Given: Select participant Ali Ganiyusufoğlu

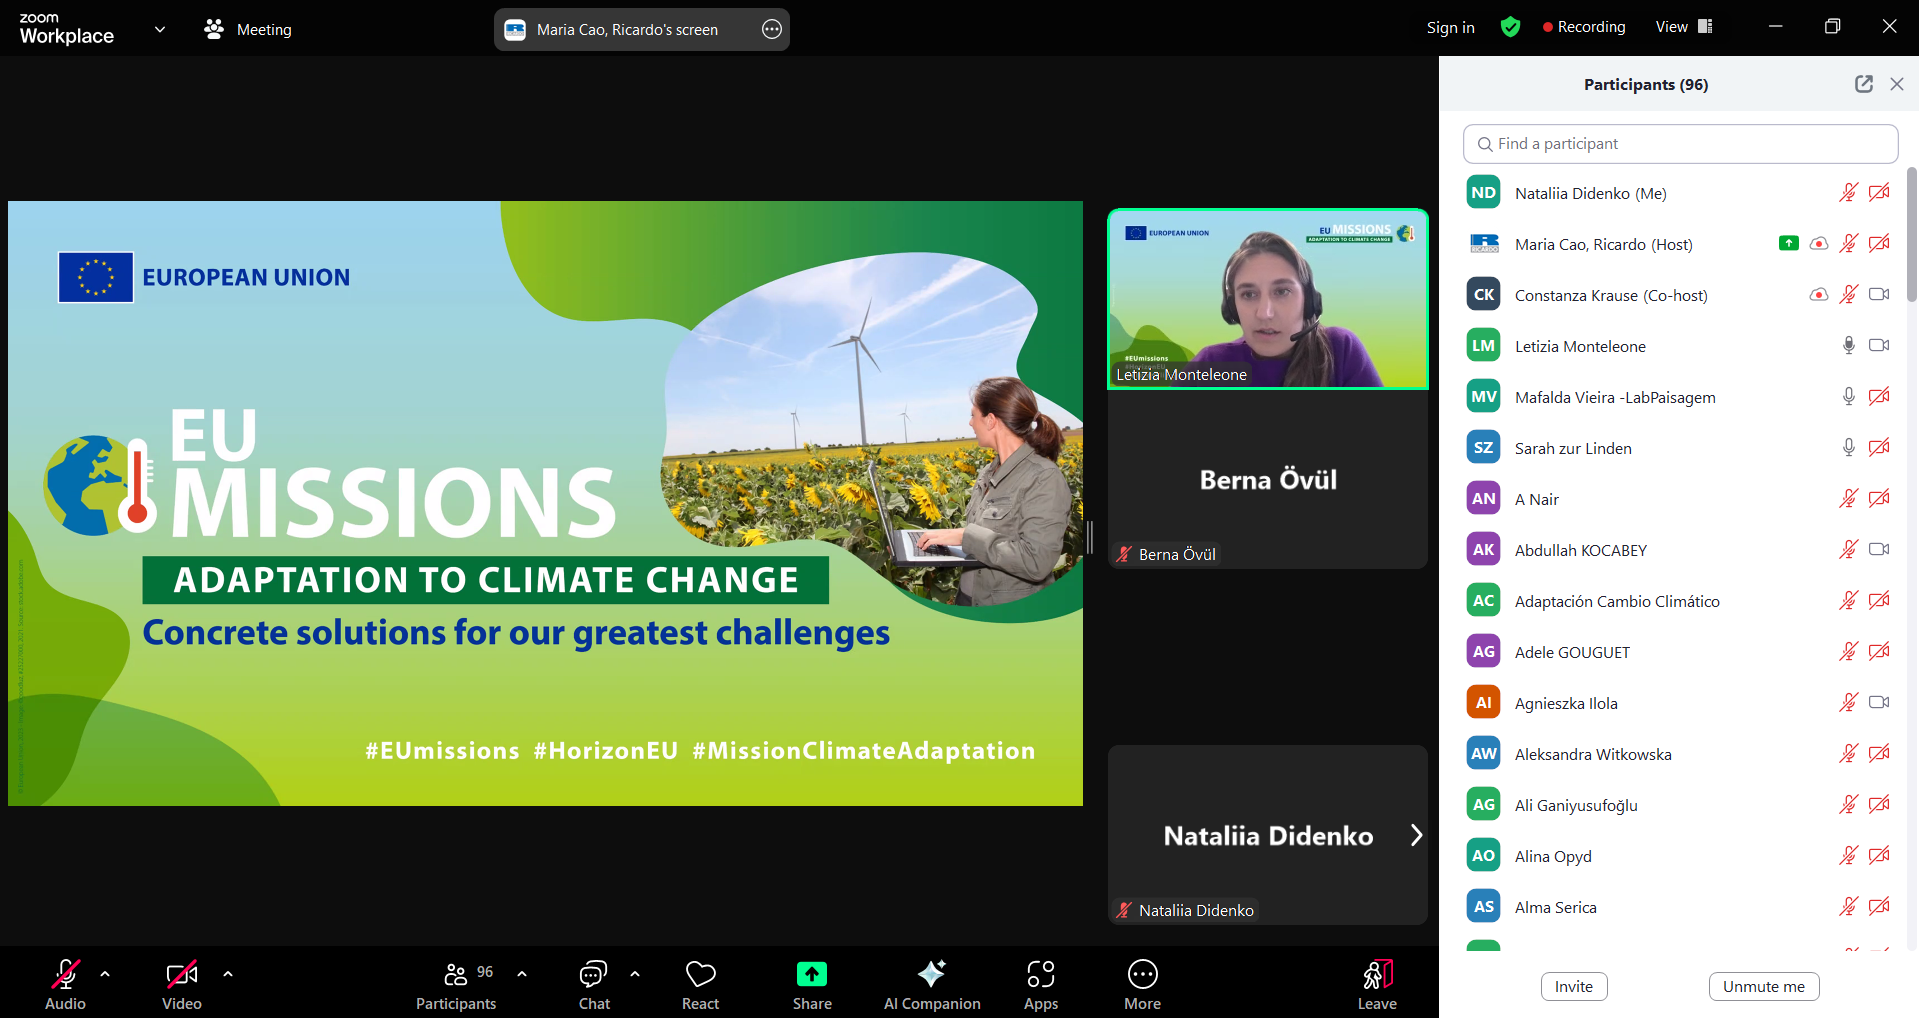Looking at the screenshot, I should coord(1680,805).
